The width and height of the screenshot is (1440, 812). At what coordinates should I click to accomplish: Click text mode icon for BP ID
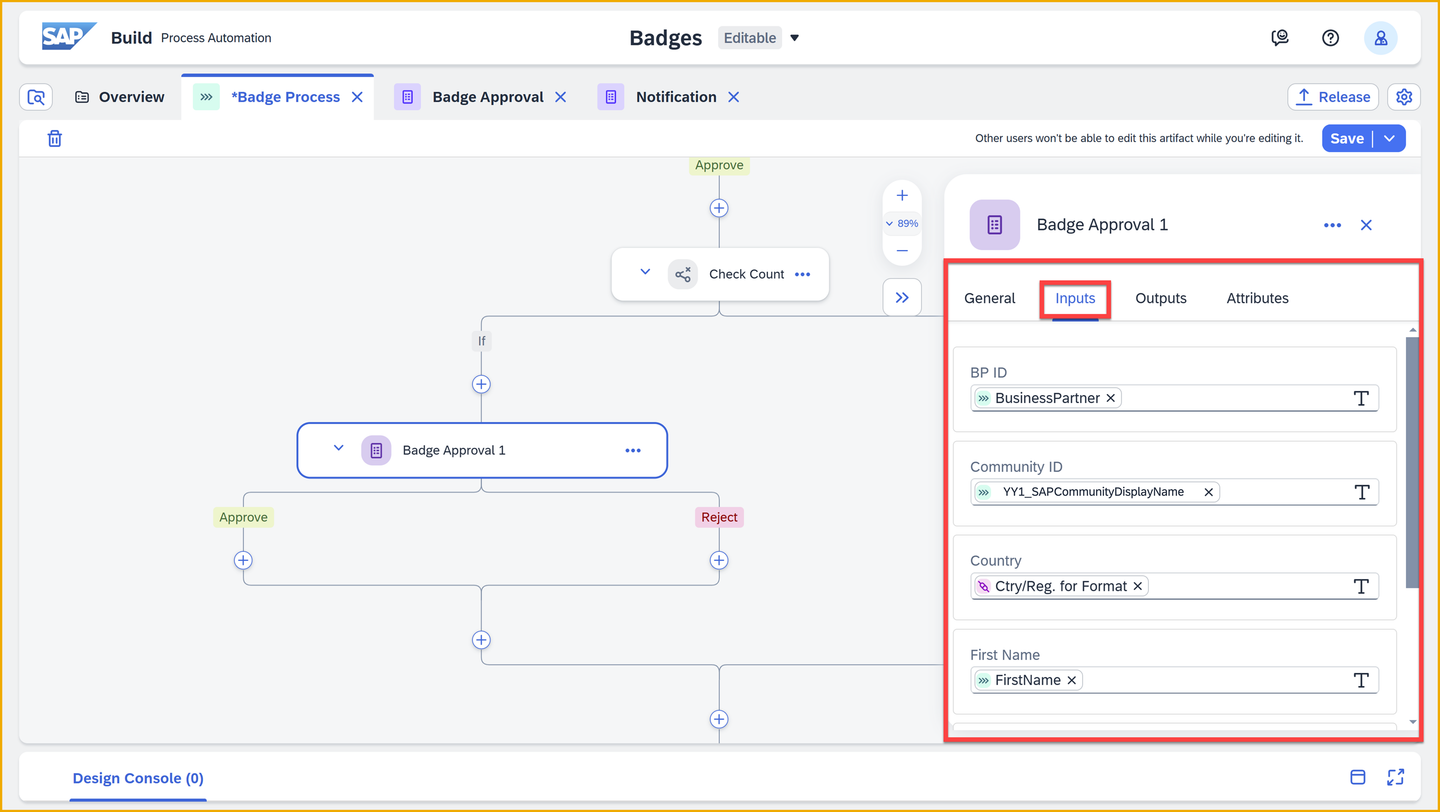pyautogui.click(x=1361, y=398)
